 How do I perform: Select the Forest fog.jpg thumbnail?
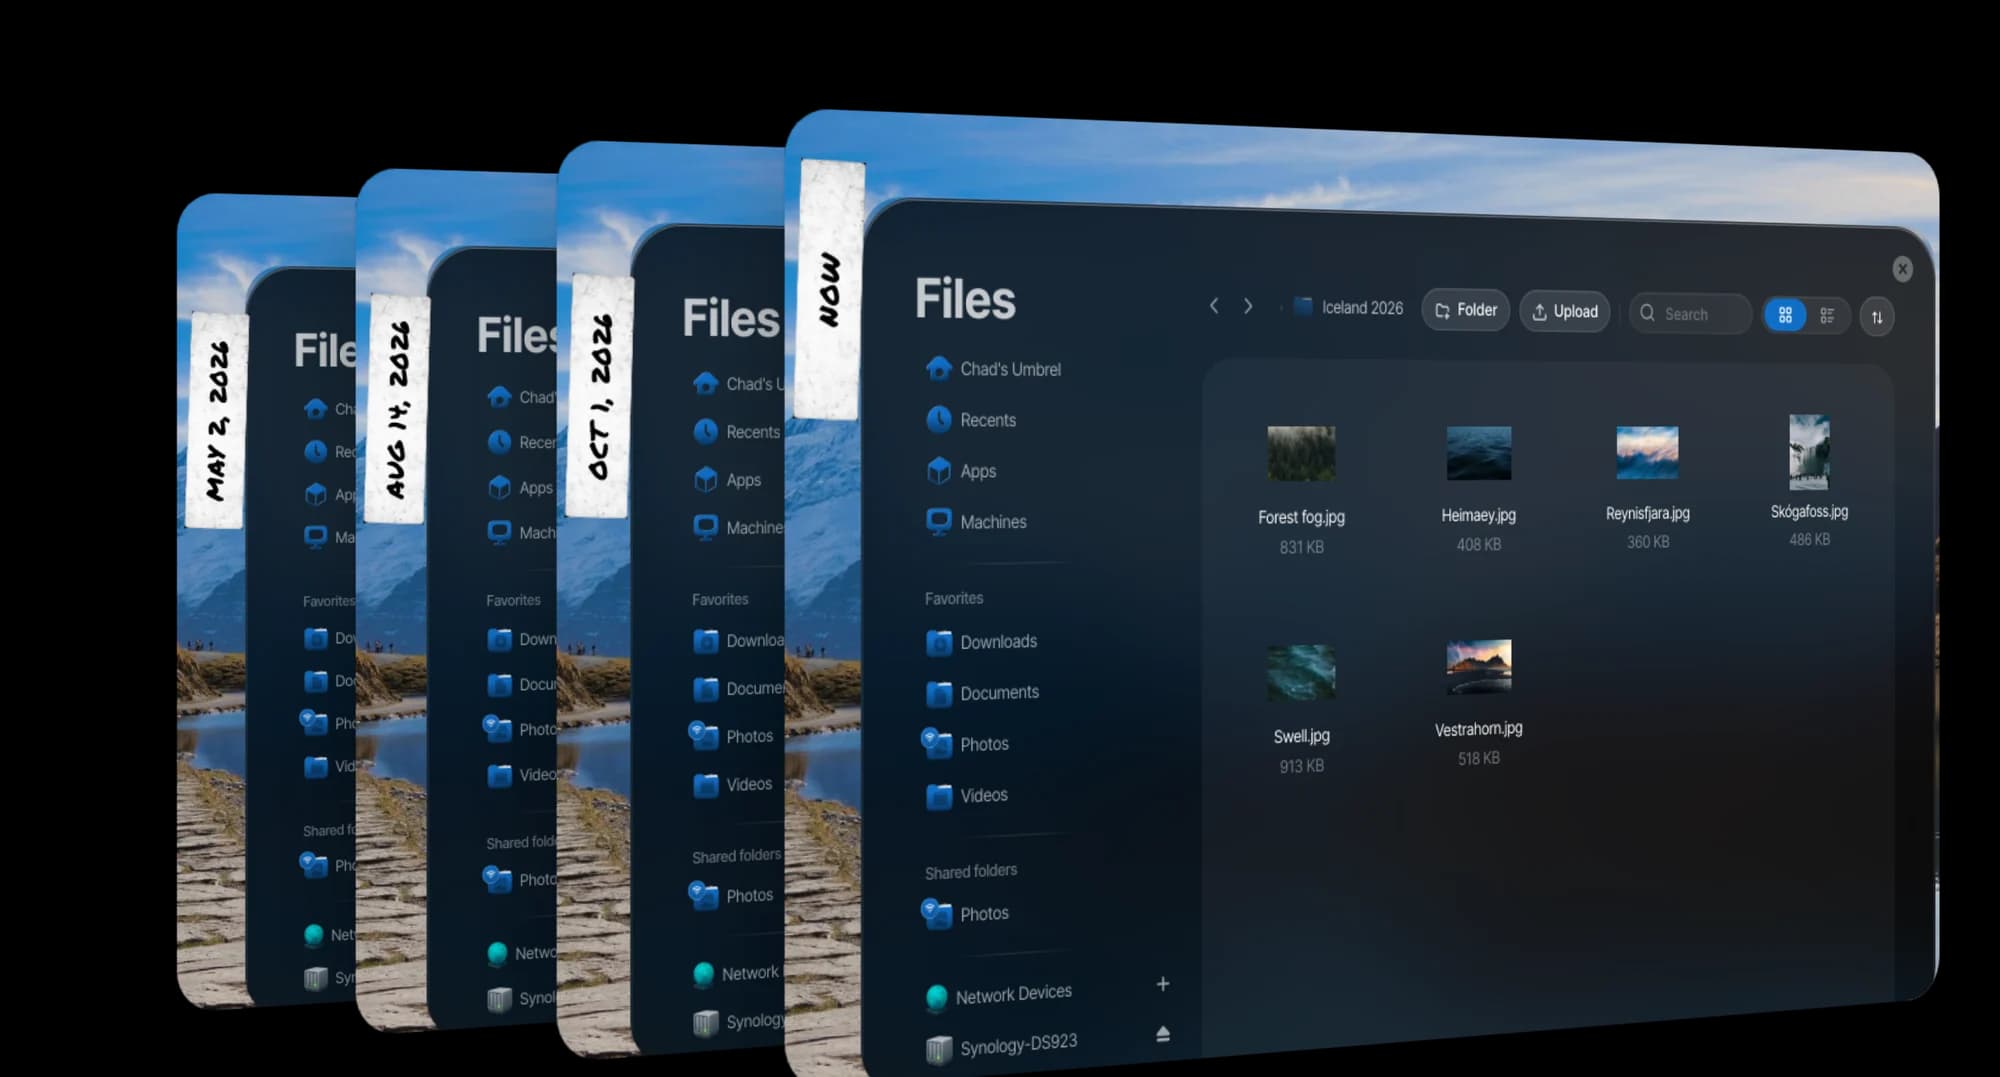point(1301,453)
